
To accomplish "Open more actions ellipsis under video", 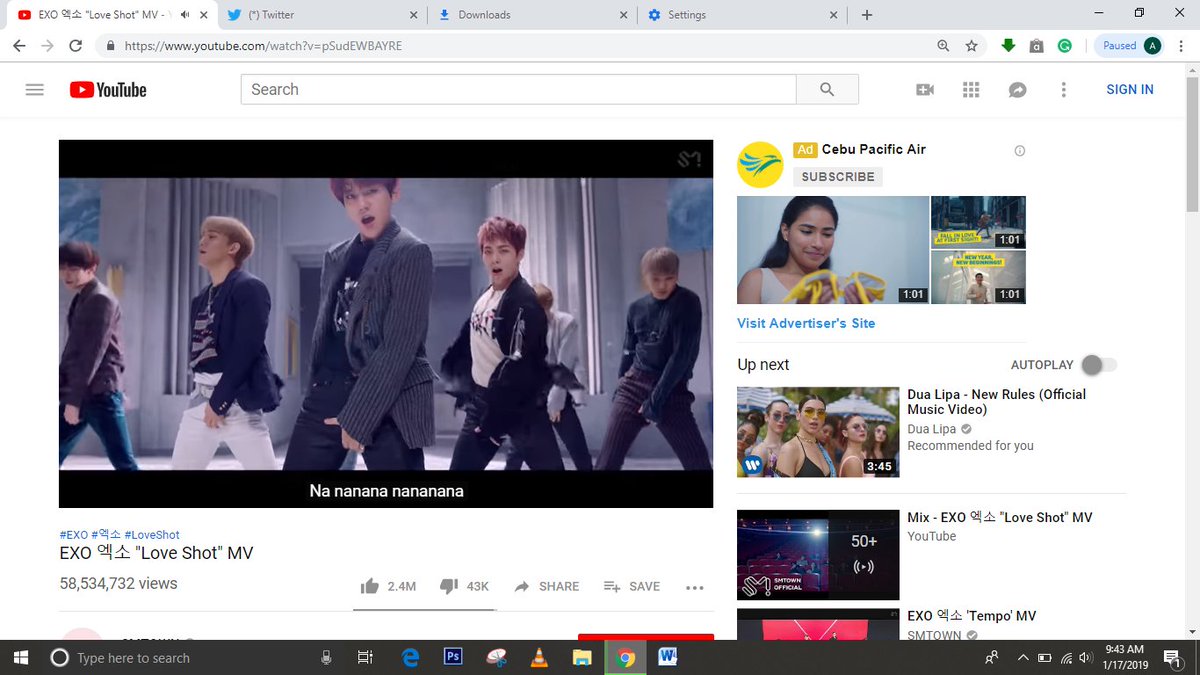I will point(695,588).
